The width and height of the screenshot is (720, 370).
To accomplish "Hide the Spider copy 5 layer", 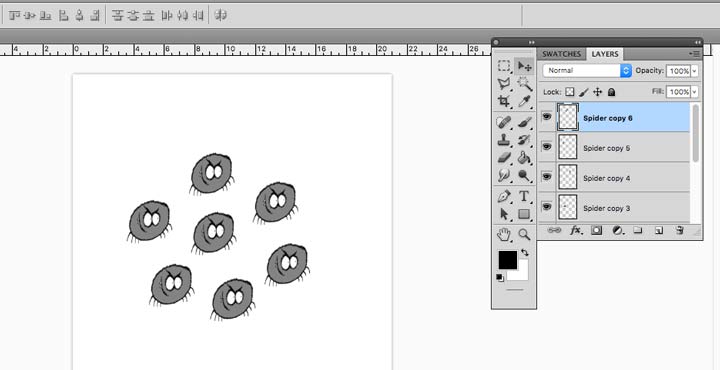I will point(546,146).
